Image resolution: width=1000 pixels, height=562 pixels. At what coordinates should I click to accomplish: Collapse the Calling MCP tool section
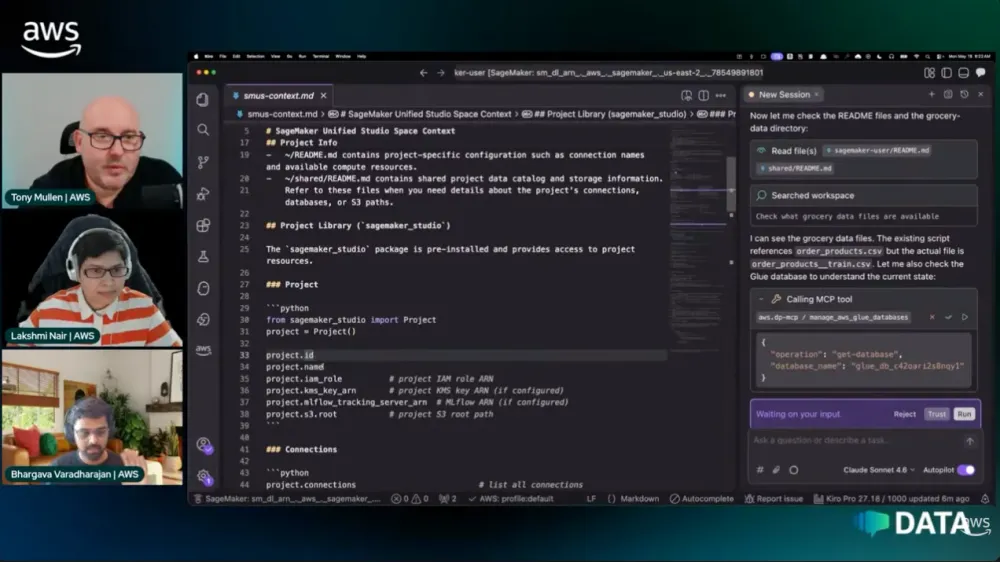[761, 299]
